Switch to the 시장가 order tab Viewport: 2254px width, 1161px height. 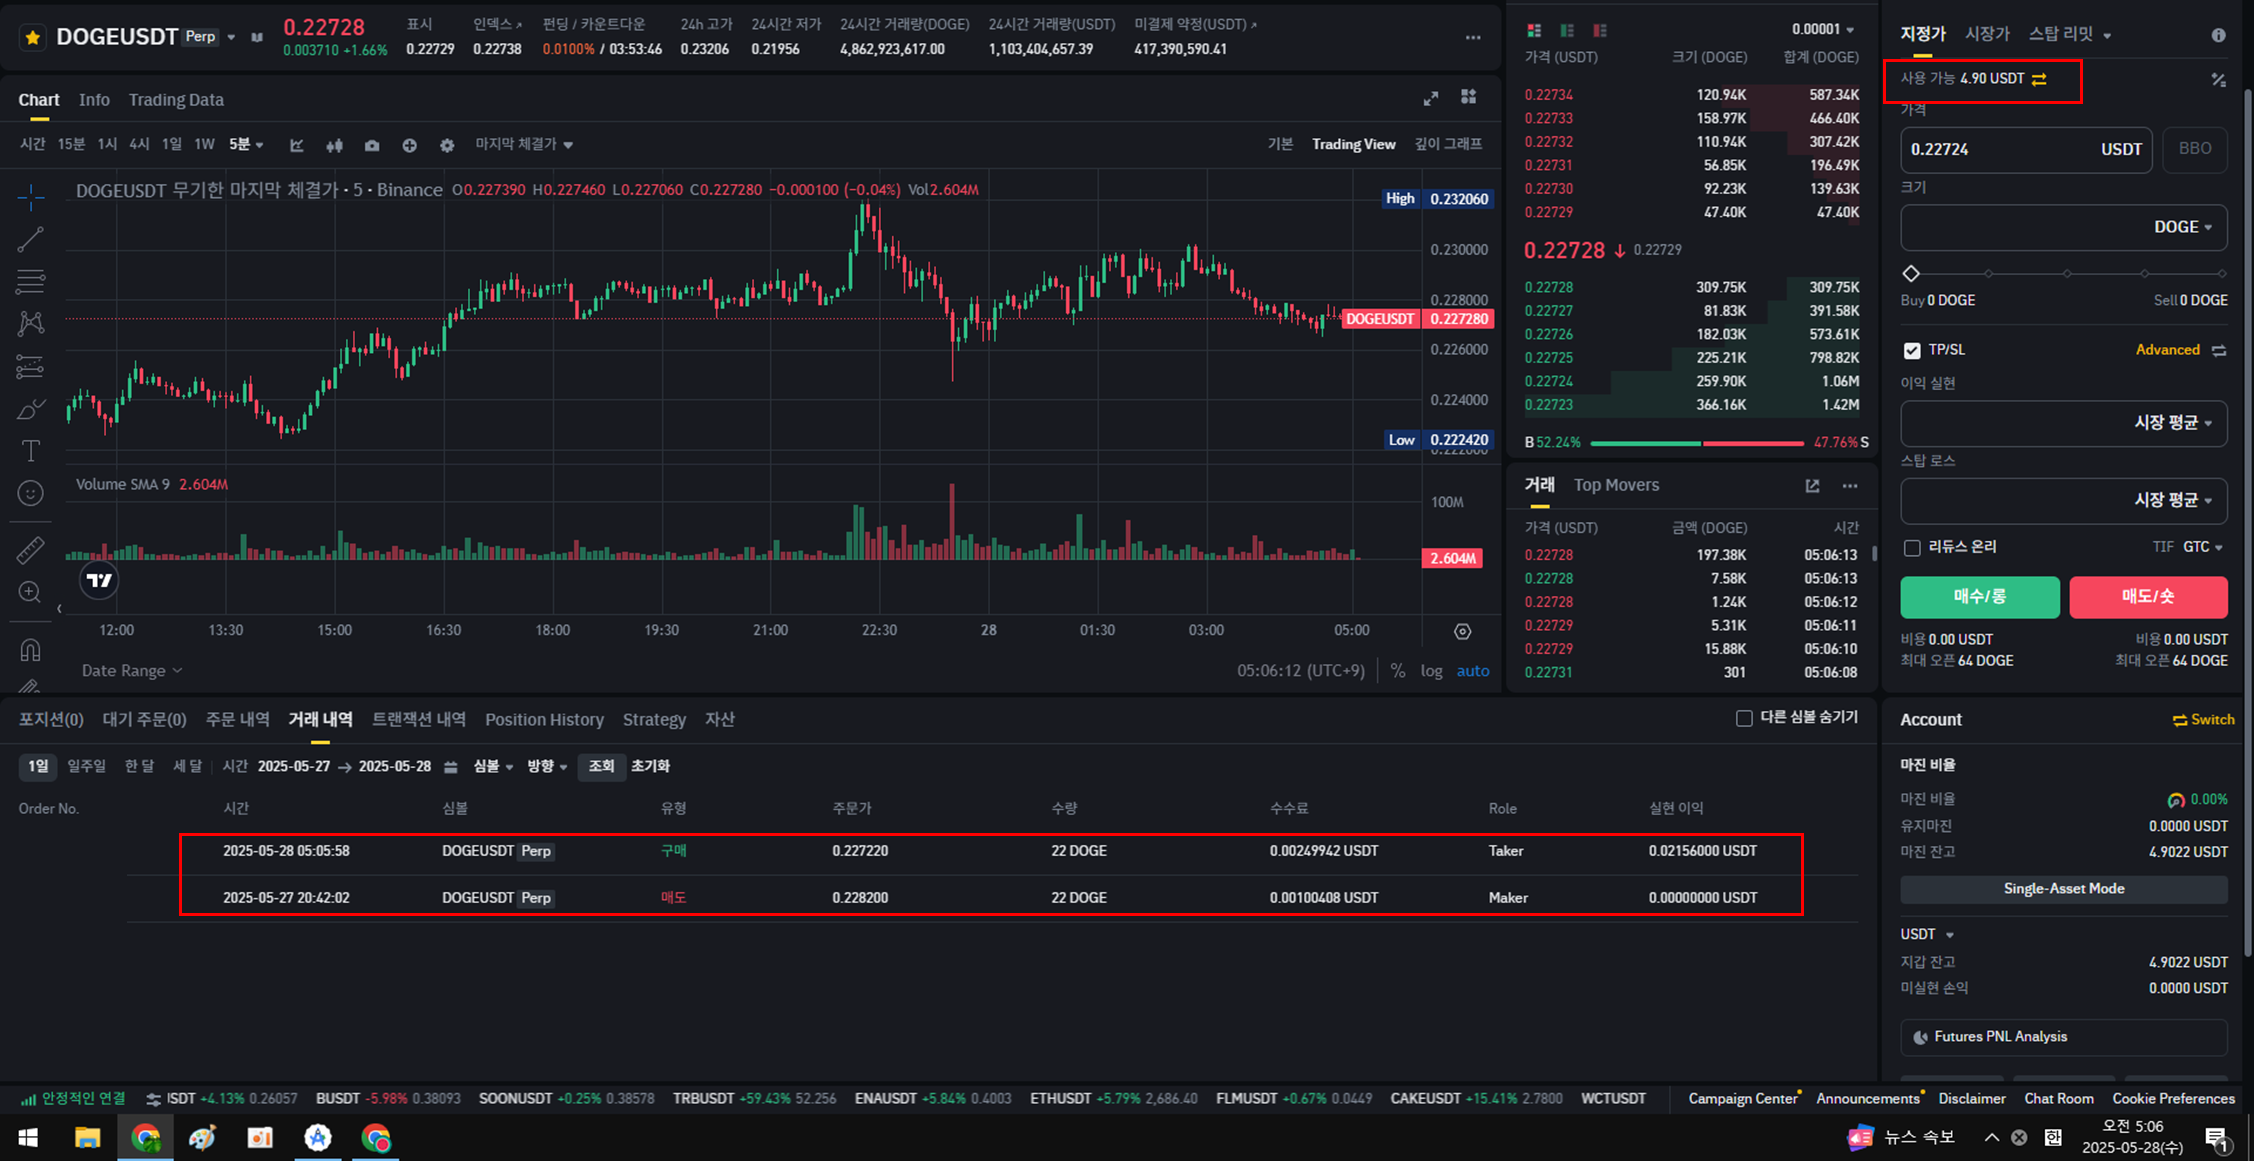[x=1986, y=34]
